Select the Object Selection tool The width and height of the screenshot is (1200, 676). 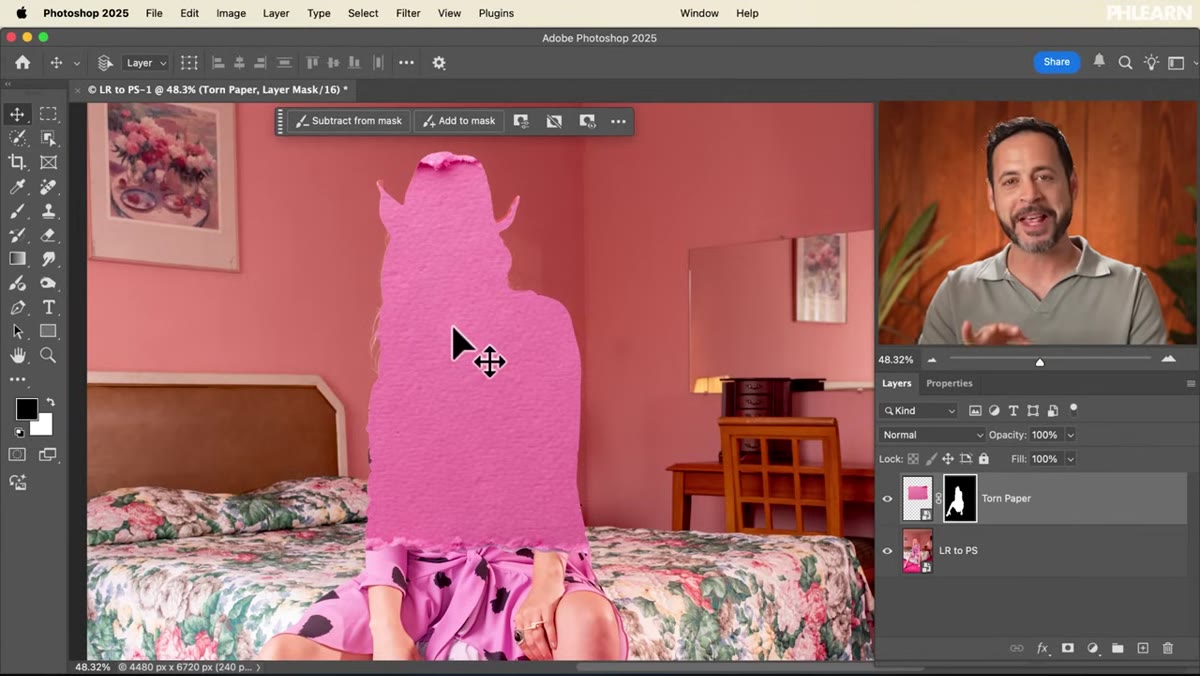48,138
